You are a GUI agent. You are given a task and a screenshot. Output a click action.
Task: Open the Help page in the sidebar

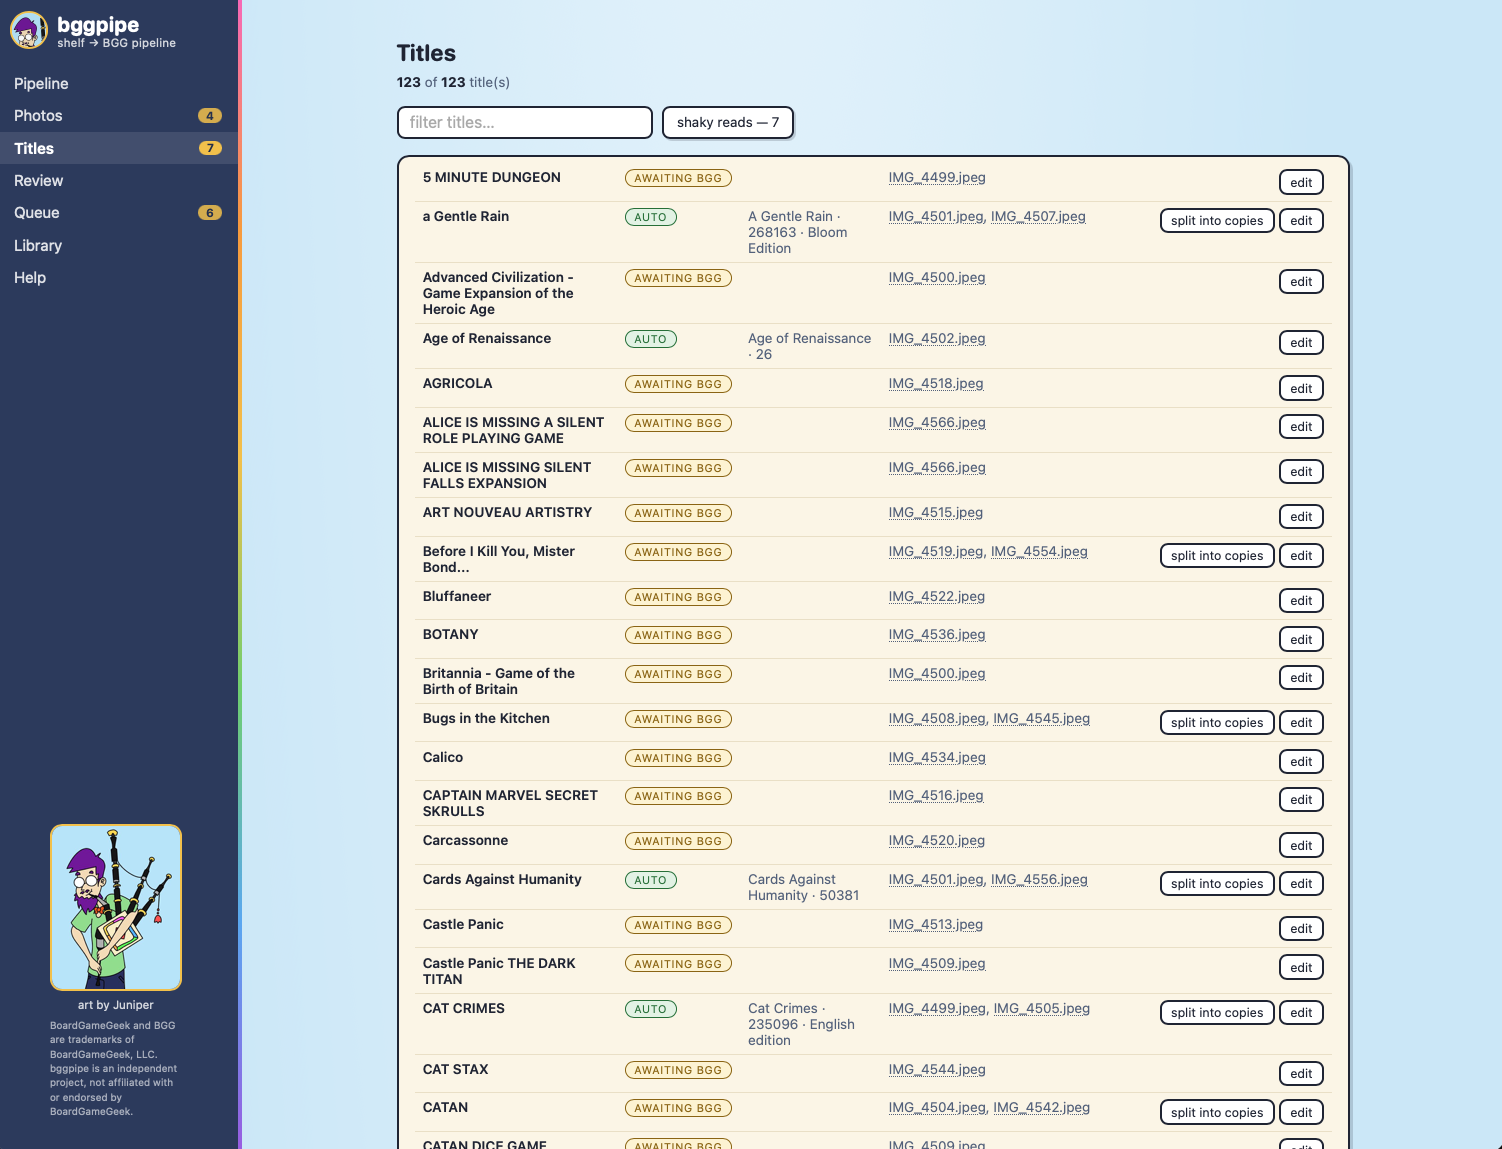[x=119, y=278]
